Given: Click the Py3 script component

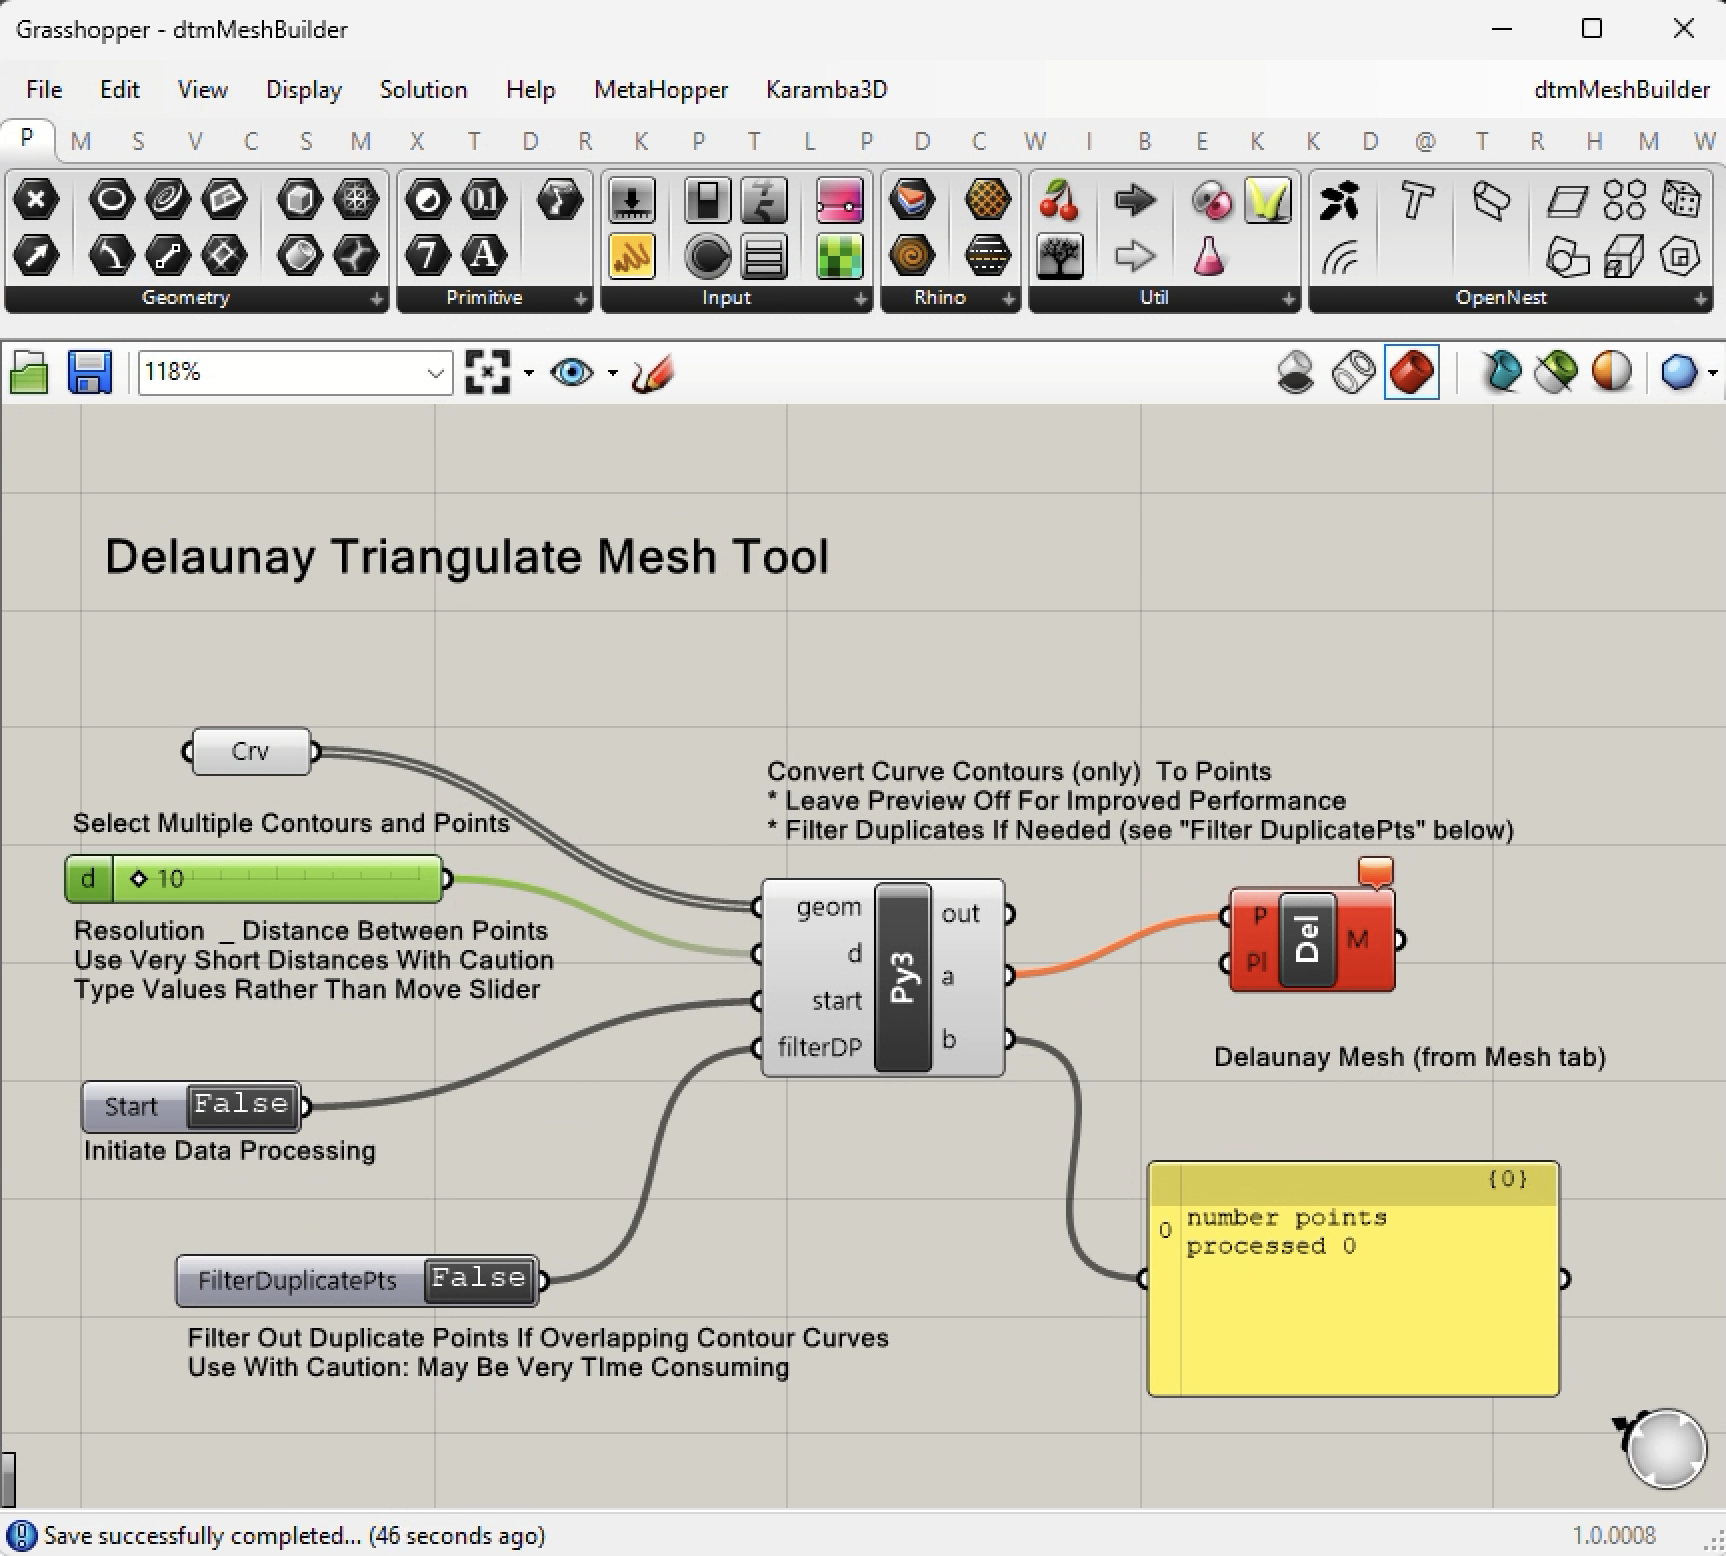Looking at the screenshot, I should 902,977.
